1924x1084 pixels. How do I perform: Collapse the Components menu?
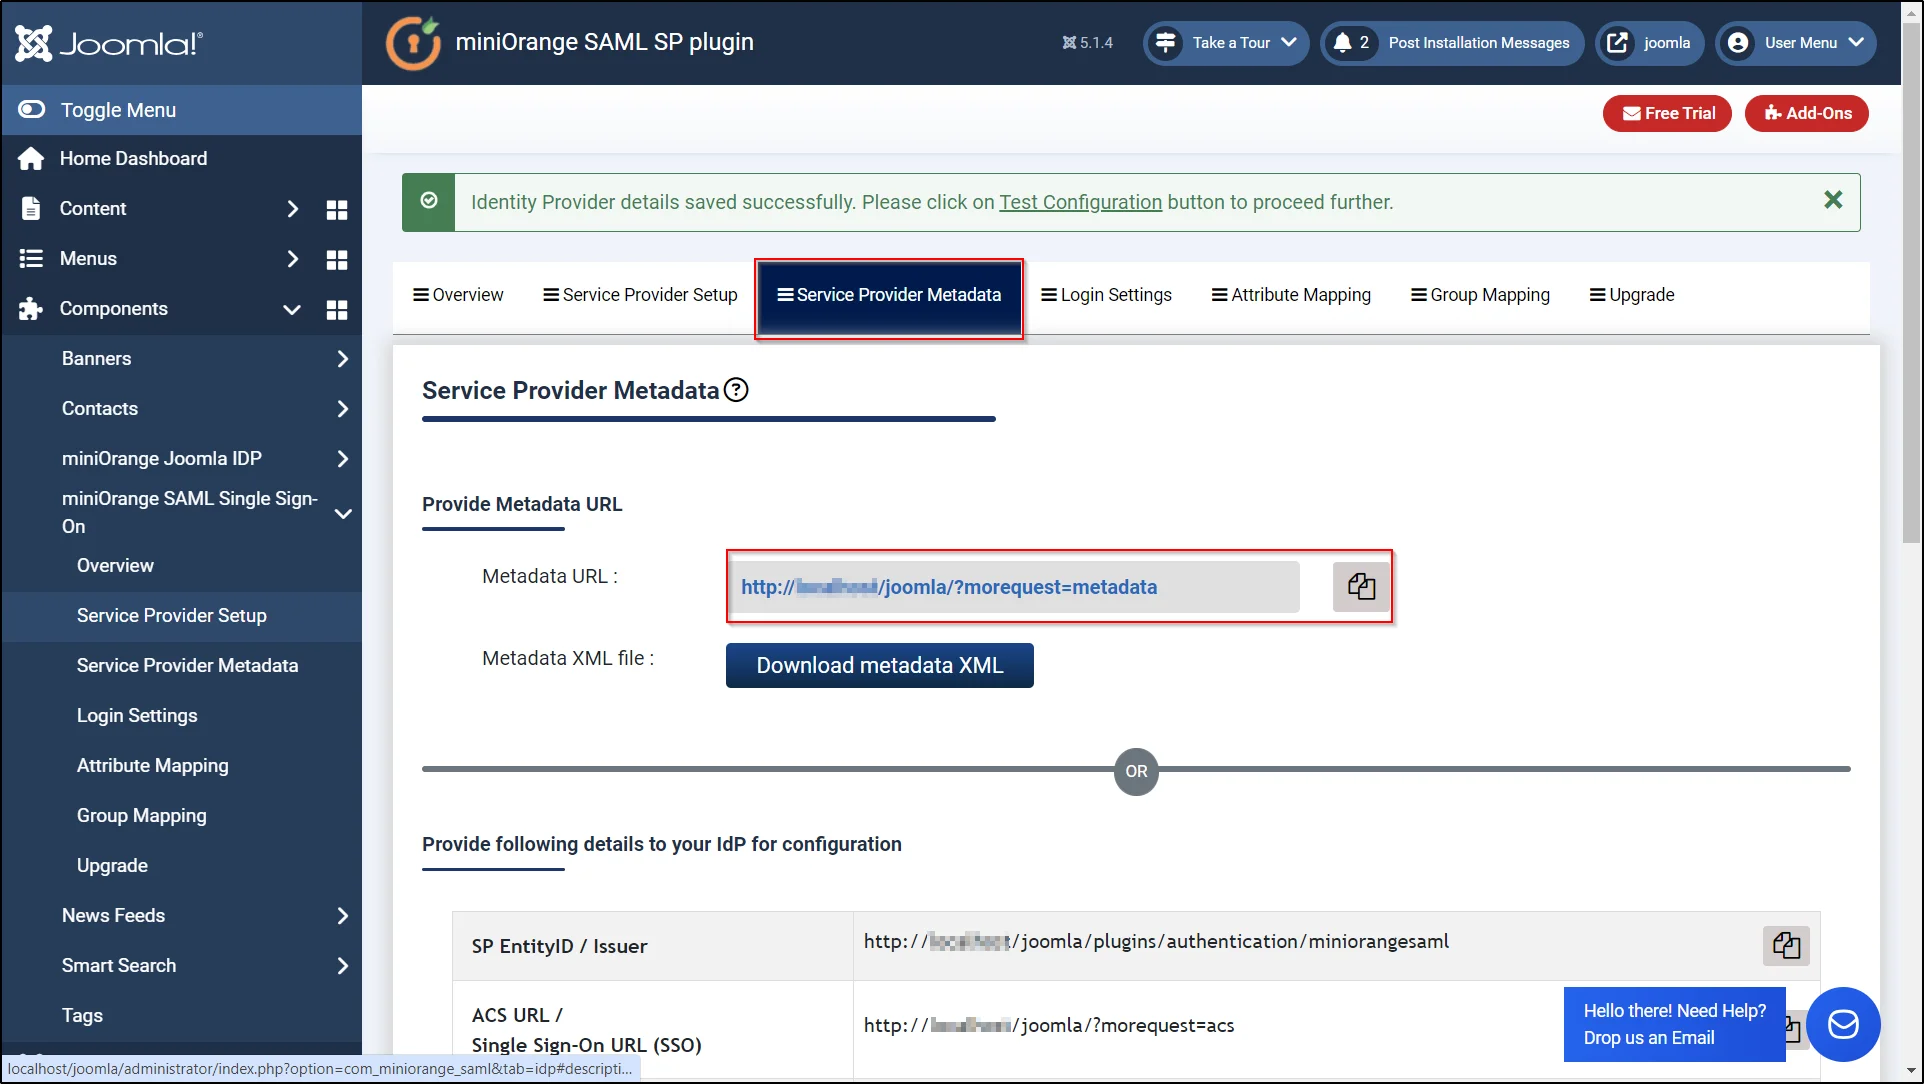pyautogui.click(x=292, y=309)
